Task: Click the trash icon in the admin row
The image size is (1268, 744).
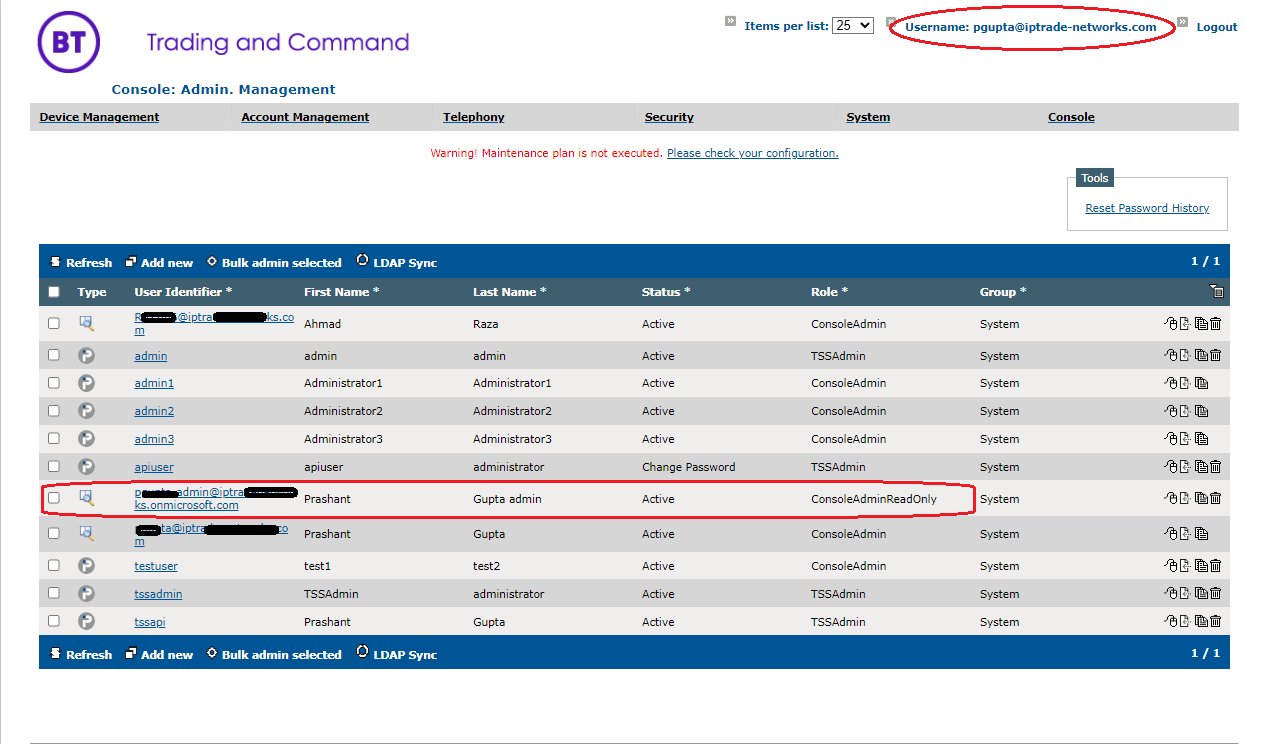Action: pyautogui.click(x=1216, y=356)
